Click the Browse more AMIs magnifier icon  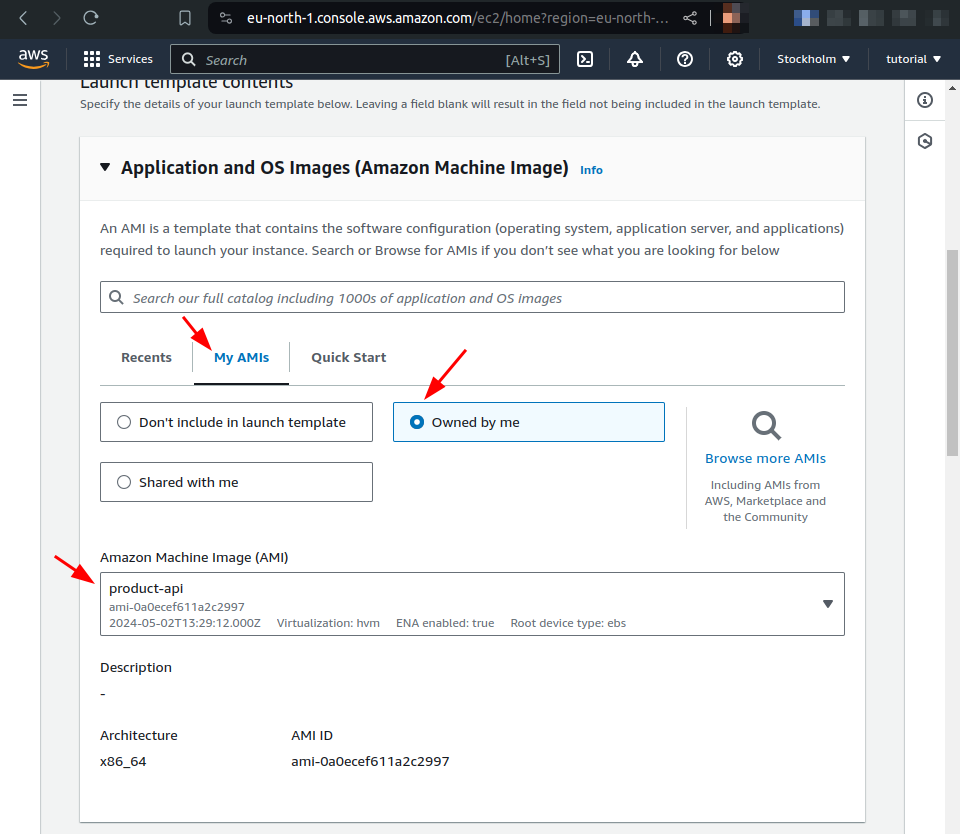tap(765, 426)
